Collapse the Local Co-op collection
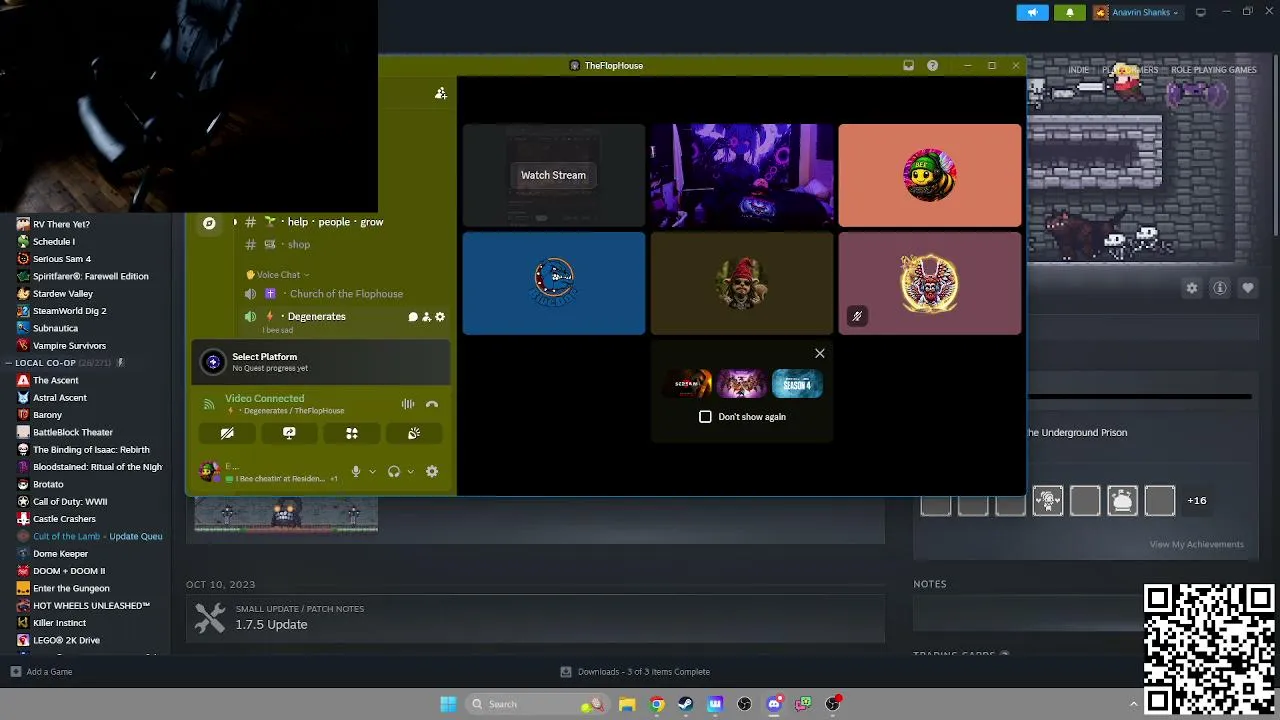This screenshot has height=720, width=1280. (9, 363)
